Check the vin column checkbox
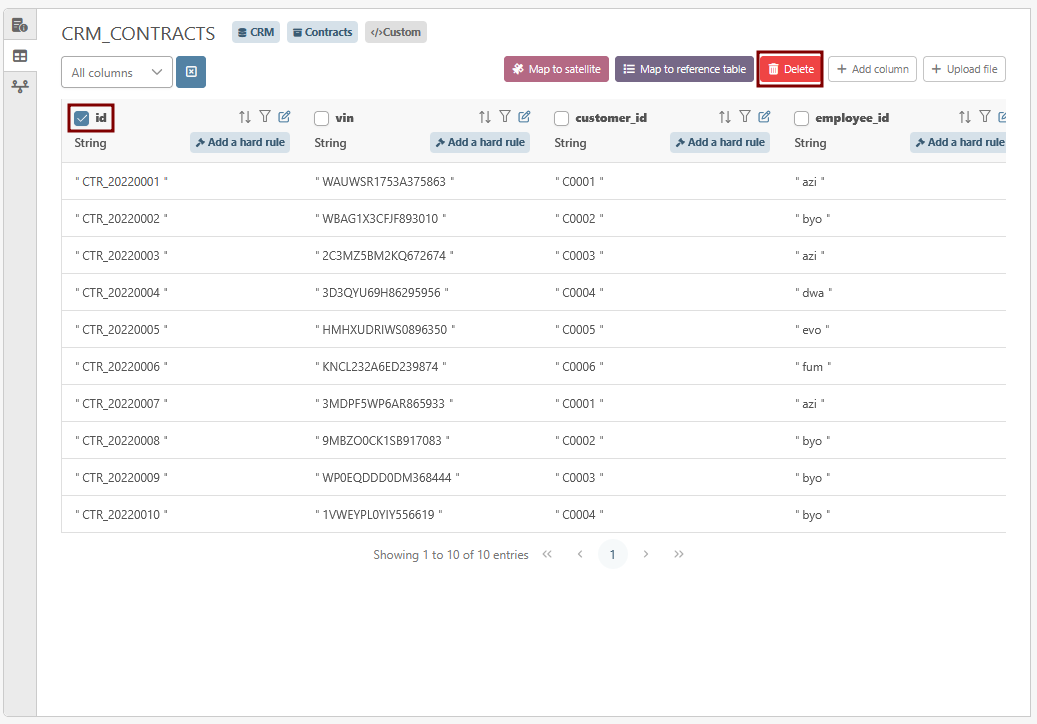The image size is (1037, 724). [322, 118]
